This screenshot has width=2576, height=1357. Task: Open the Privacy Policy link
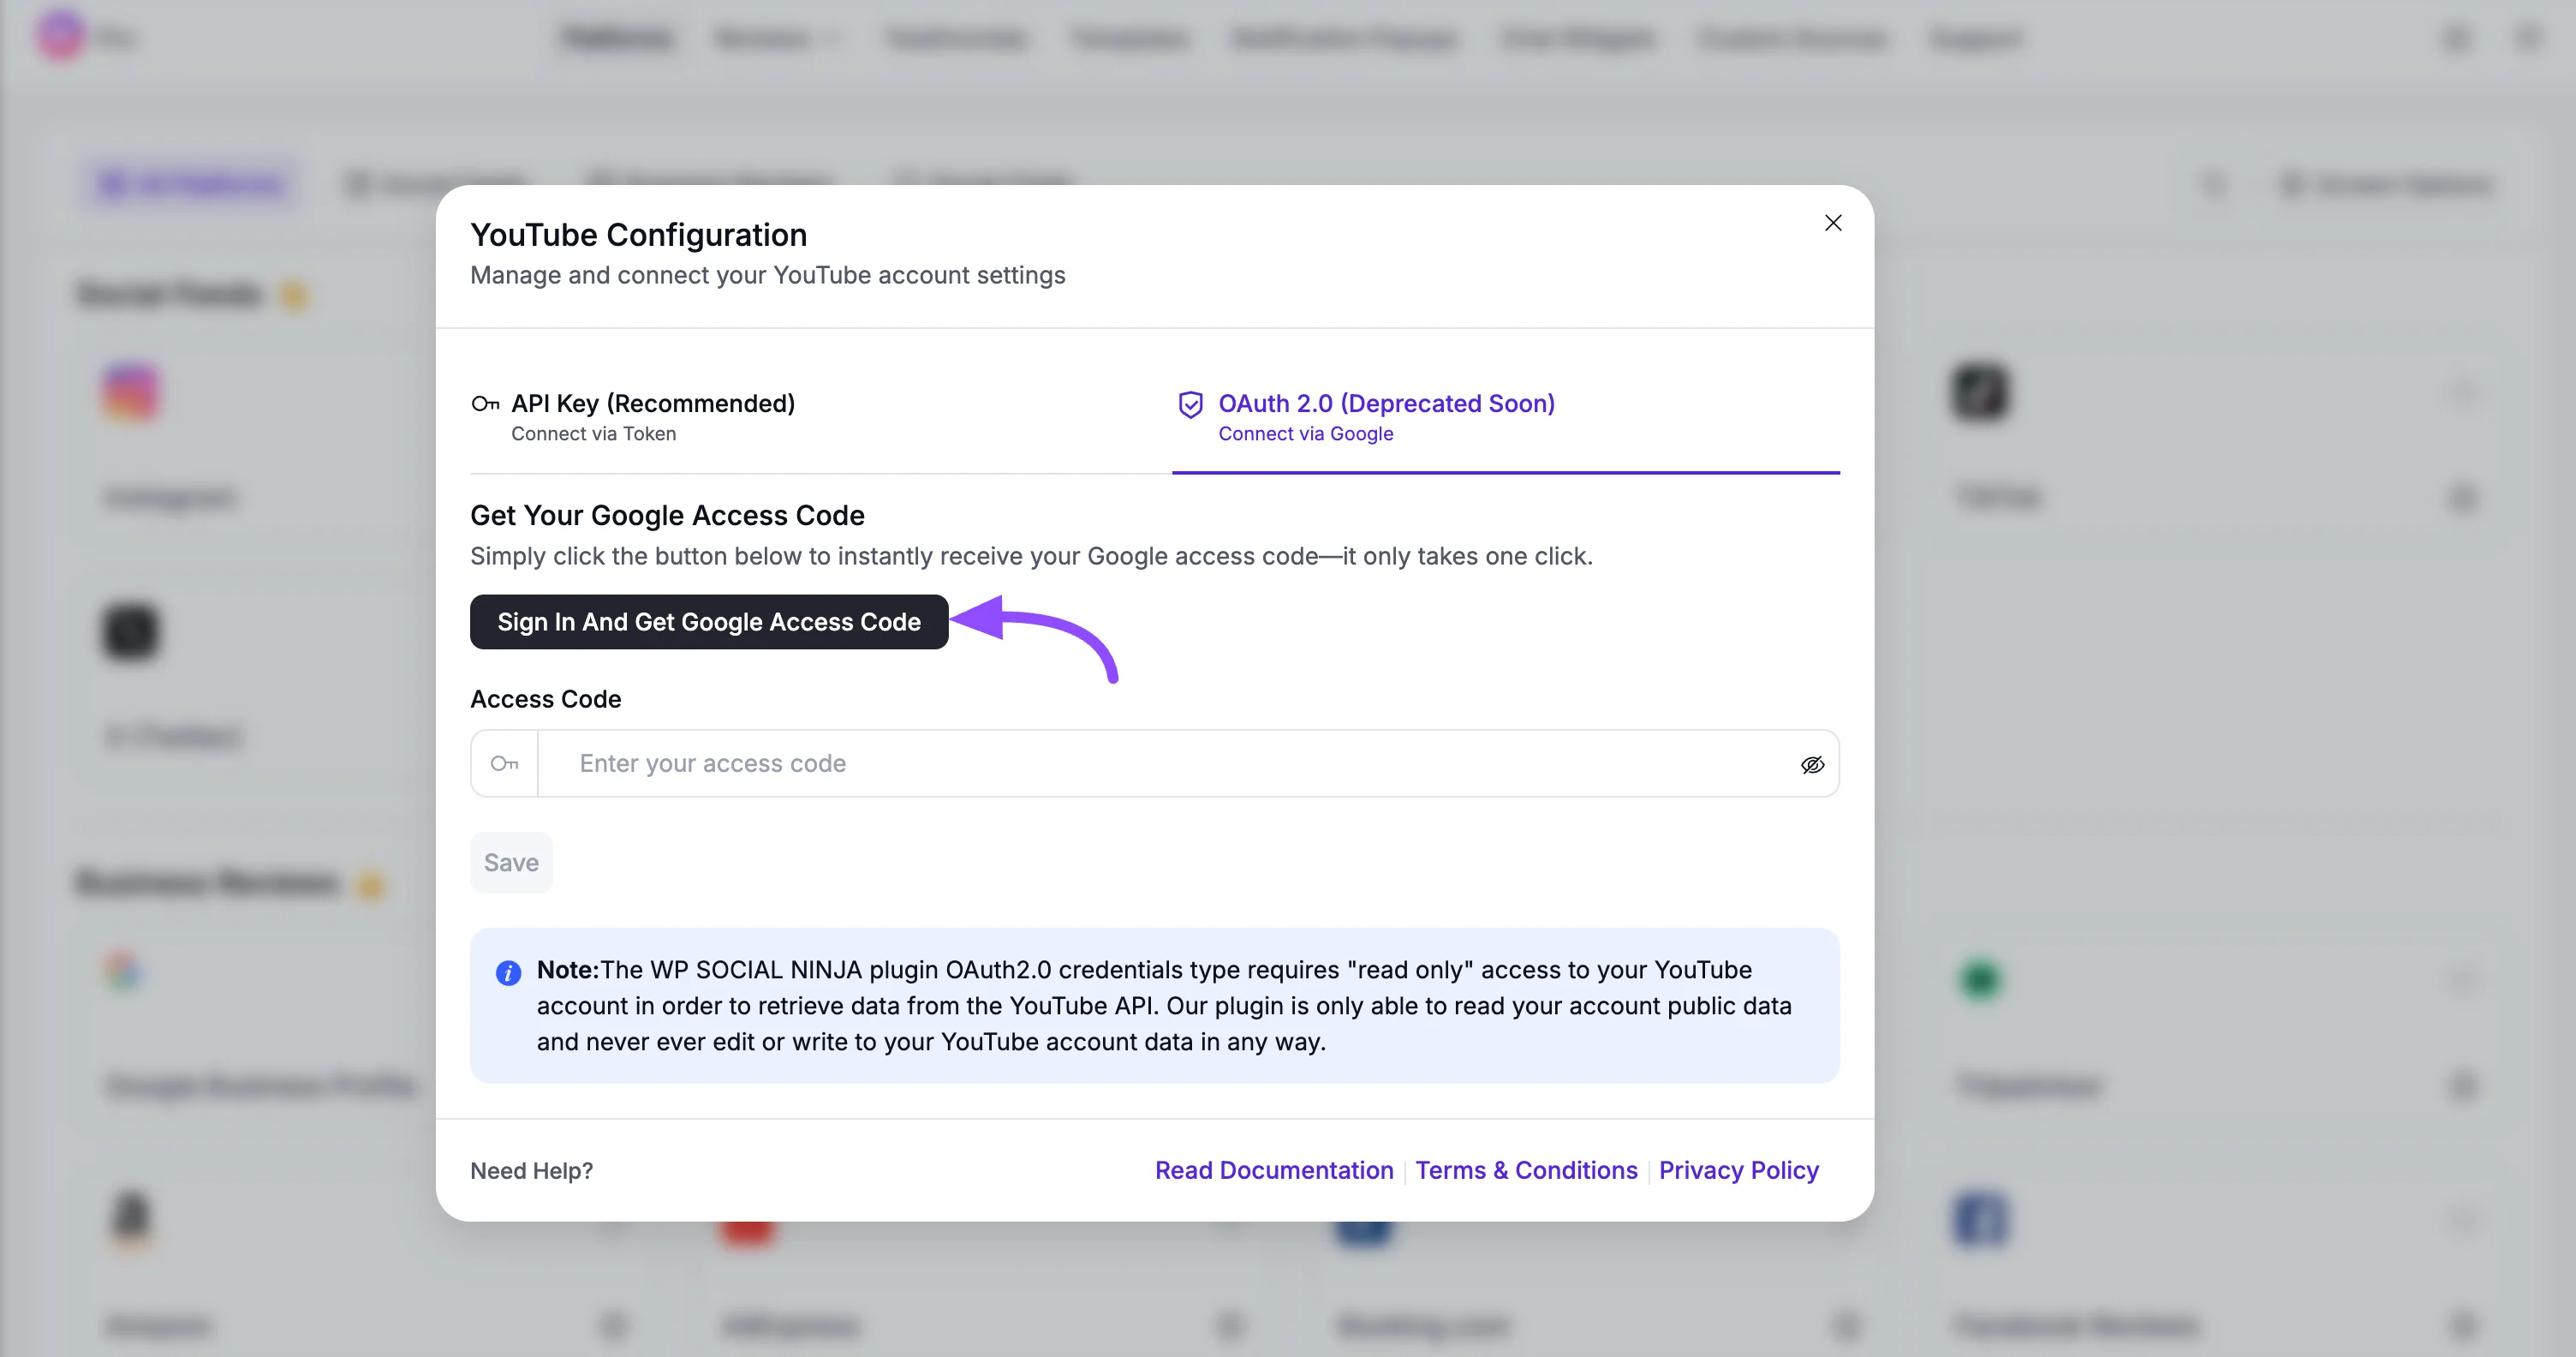coord(1738,1170)
